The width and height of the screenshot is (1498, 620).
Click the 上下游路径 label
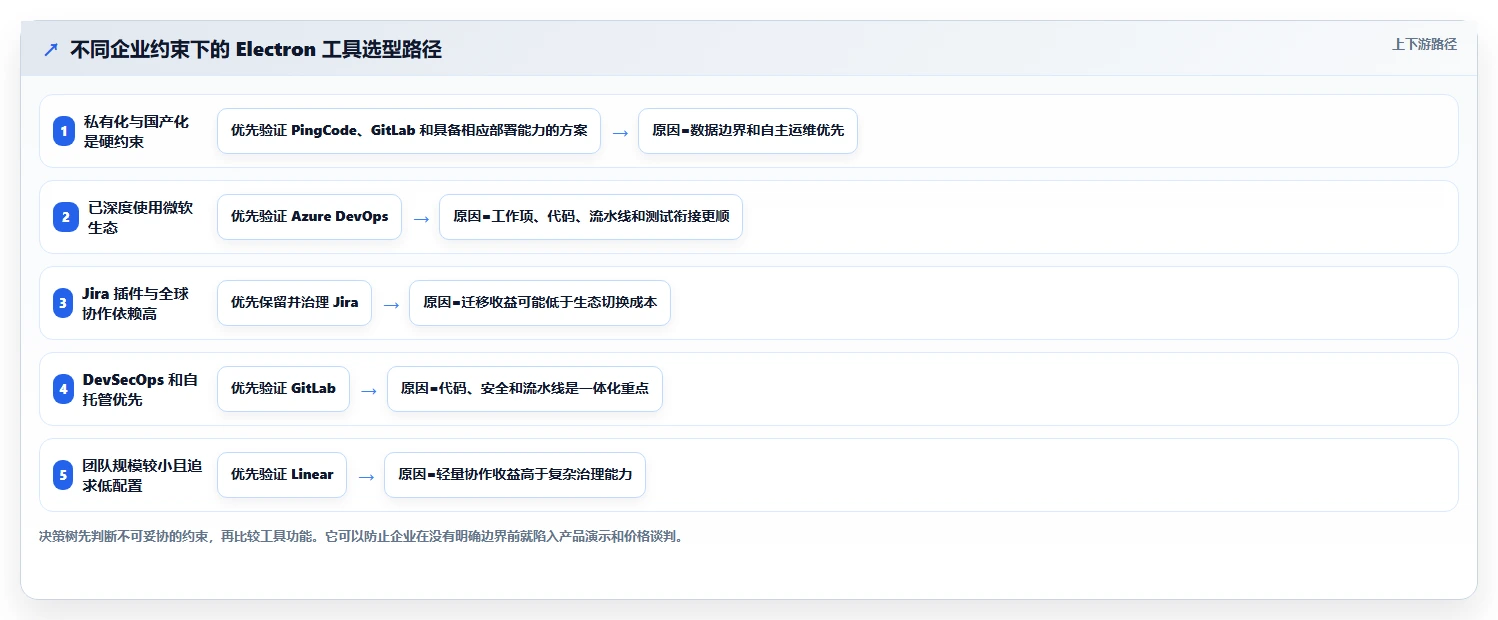(x=1424, y=44)
